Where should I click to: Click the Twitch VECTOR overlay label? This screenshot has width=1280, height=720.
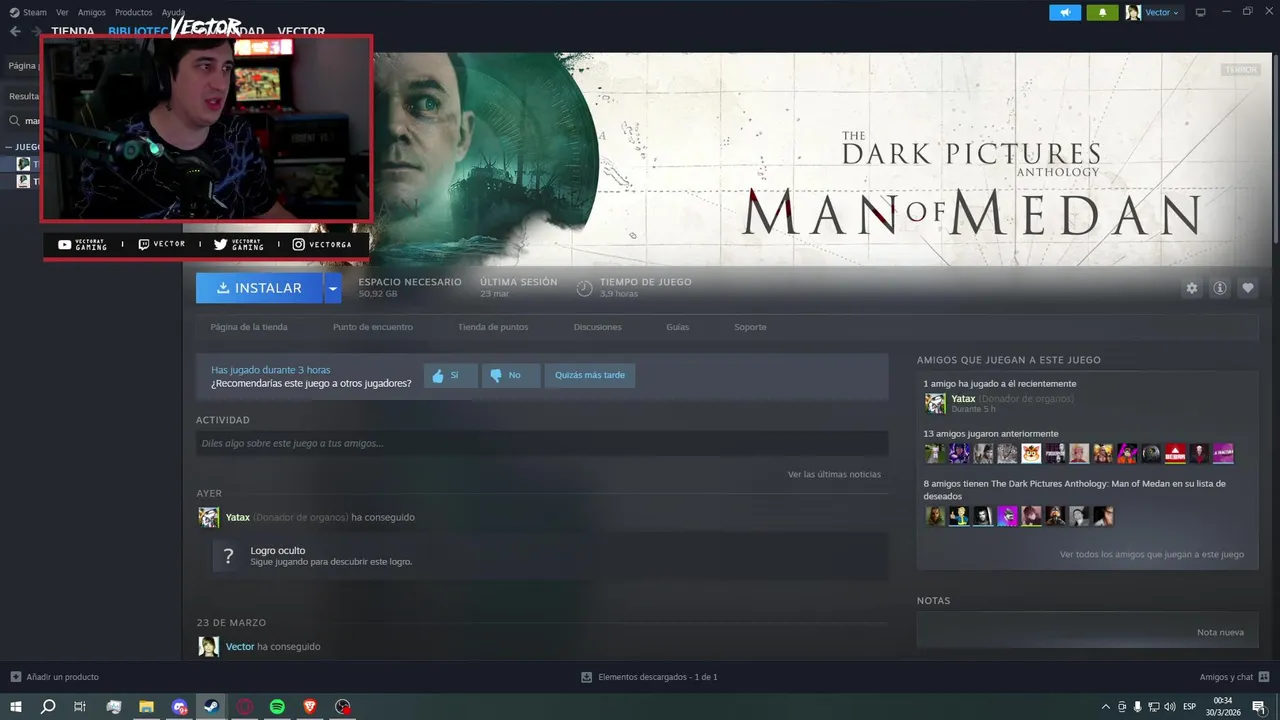(x=162, y=244)
